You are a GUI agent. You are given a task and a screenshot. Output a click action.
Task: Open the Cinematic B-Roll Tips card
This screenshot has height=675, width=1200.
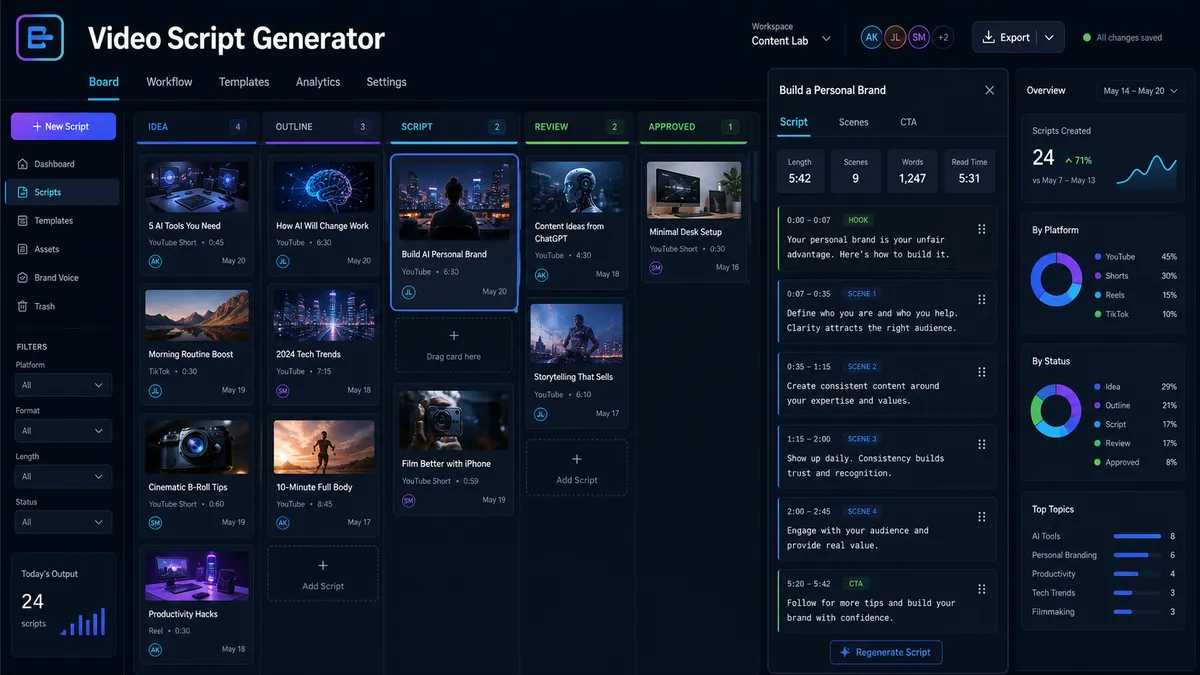click(196, 474)
